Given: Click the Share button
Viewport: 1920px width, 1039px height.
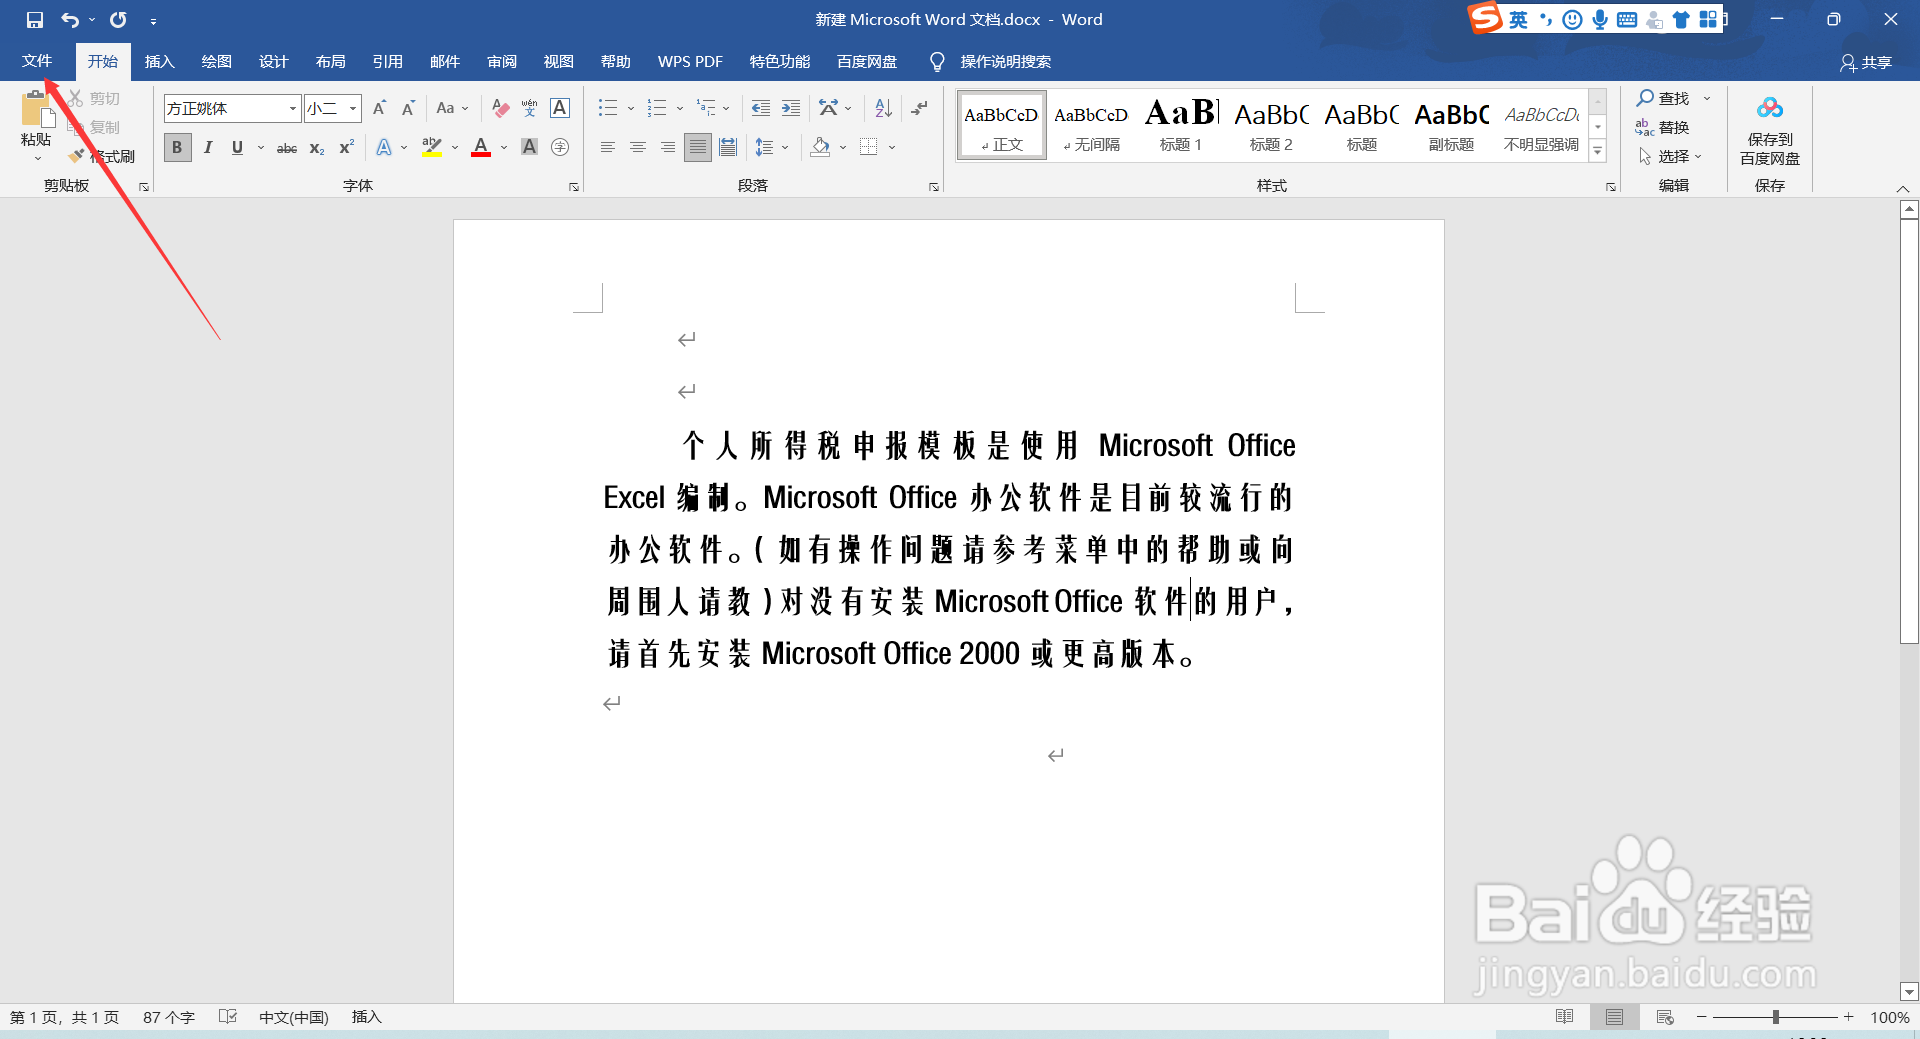Looking at the screenshot, I should click(1866, 63).
